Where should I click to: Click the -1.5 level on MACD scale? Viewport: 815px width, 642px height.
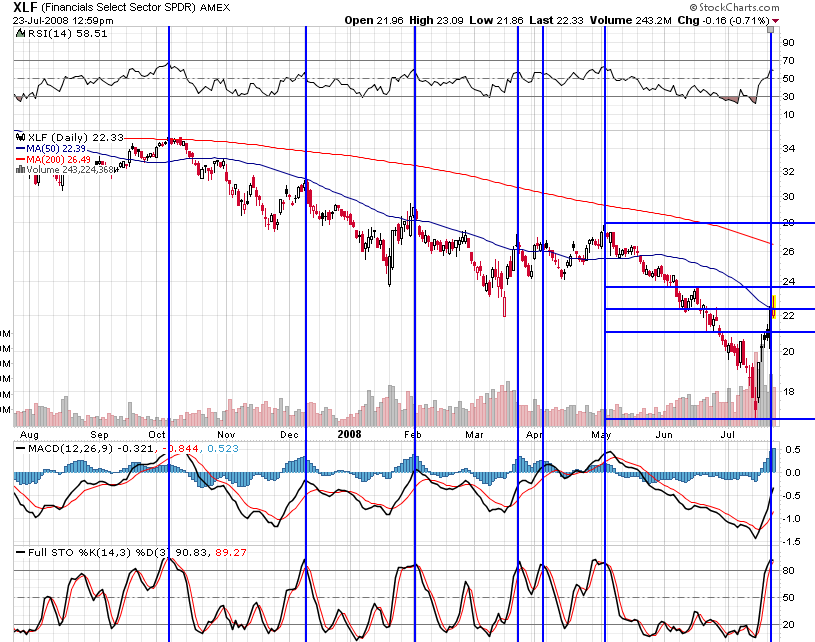pyautogui.click(x=791, y=542)
